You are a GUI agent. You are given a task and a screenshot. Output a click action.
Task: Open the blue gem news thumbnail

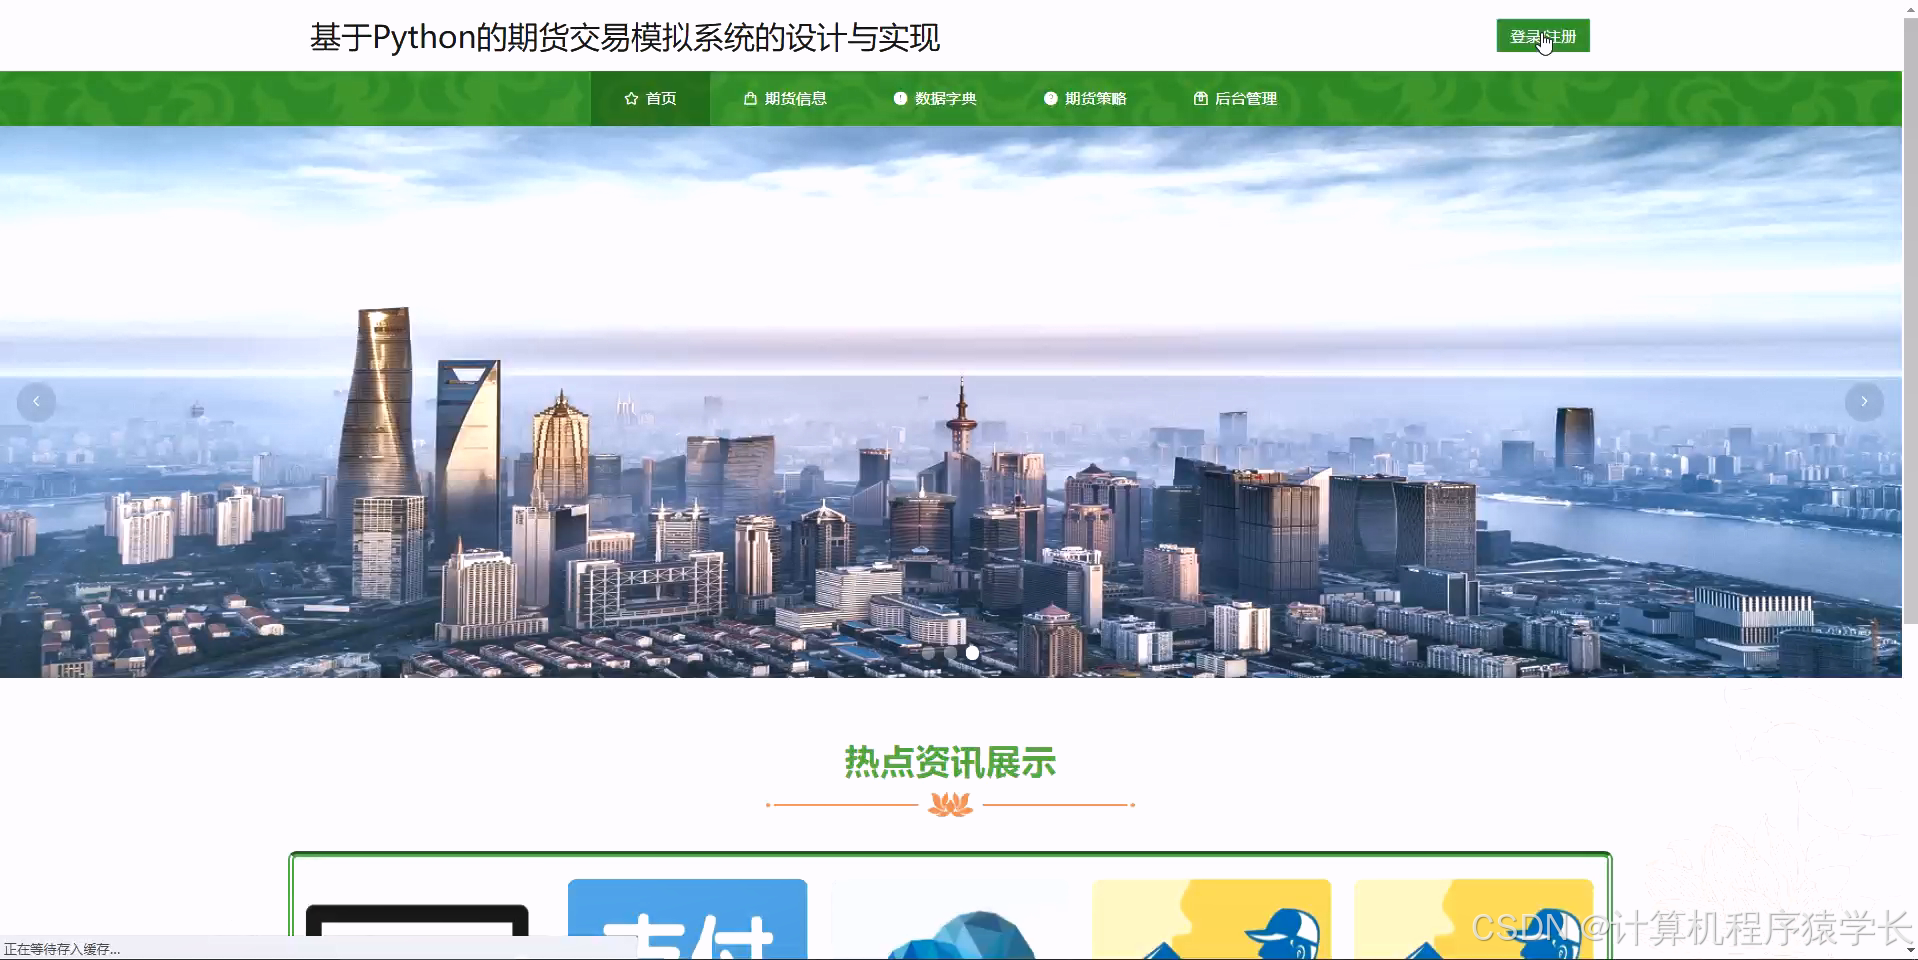[x=949, y=920]
